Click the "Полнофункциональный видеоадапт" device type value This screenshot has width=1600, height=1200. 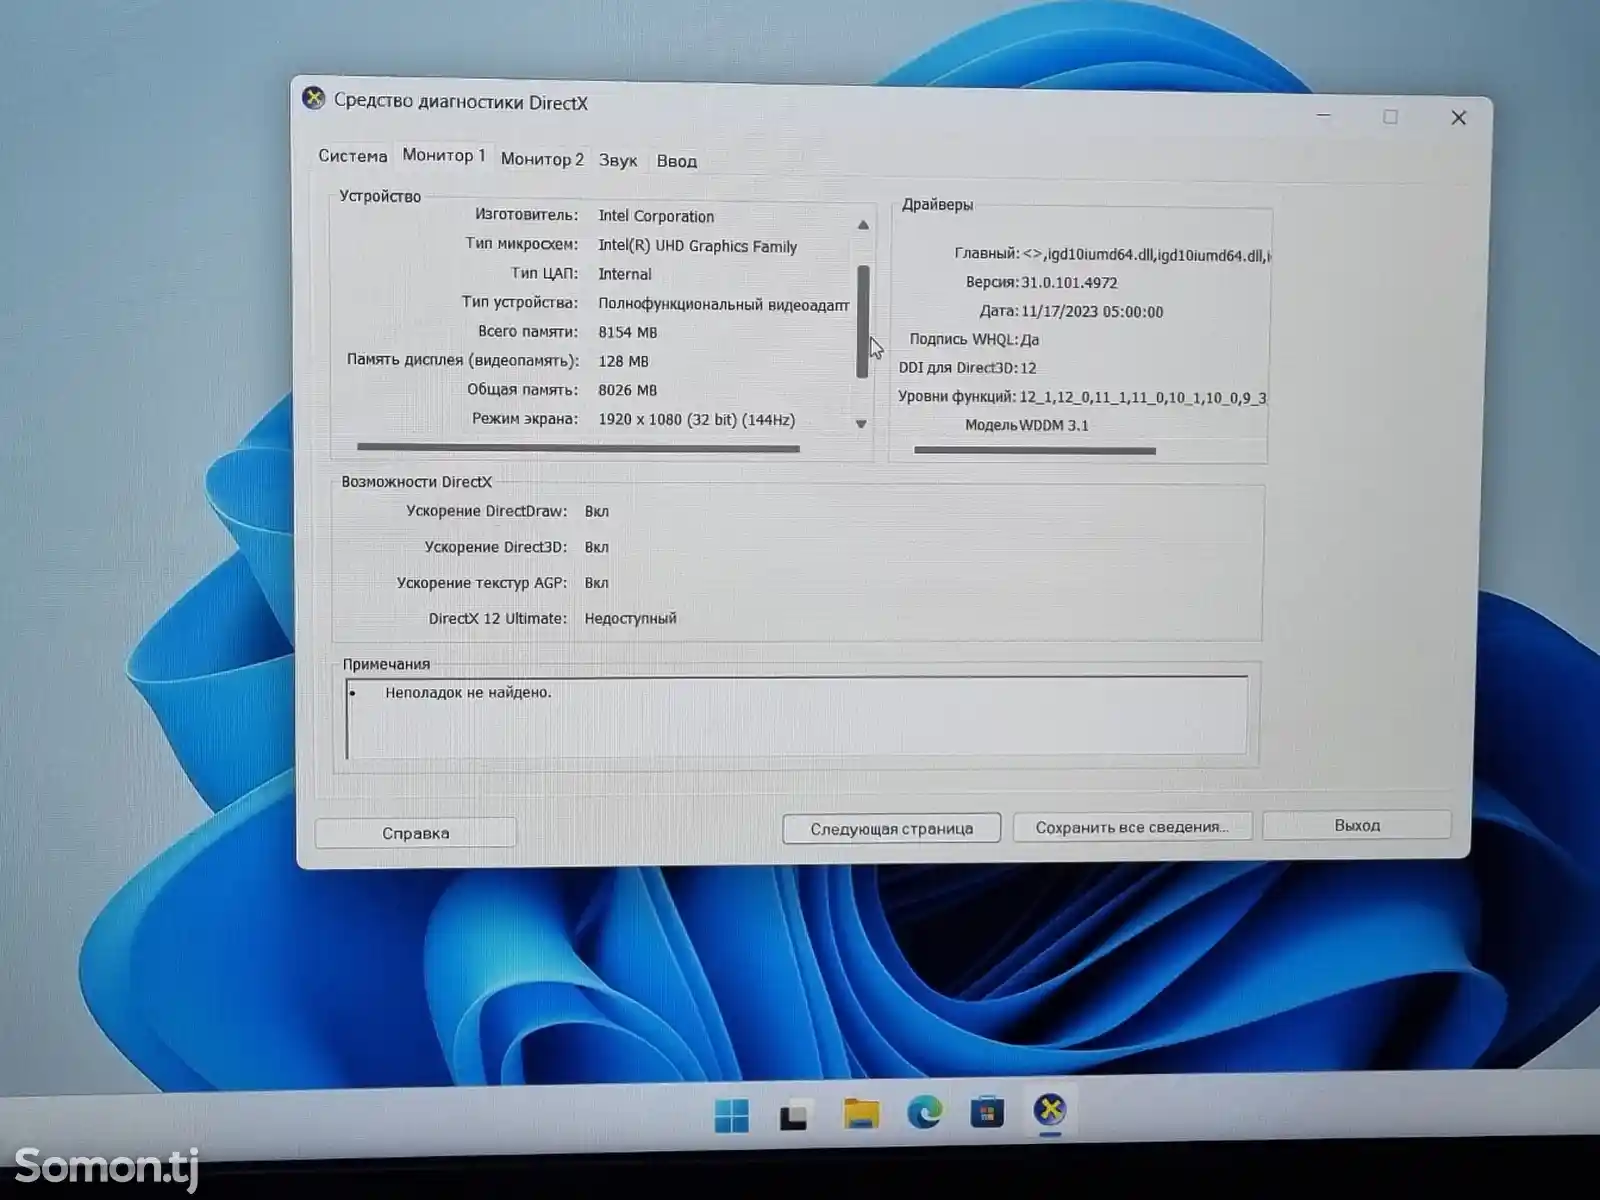(723, 304)
